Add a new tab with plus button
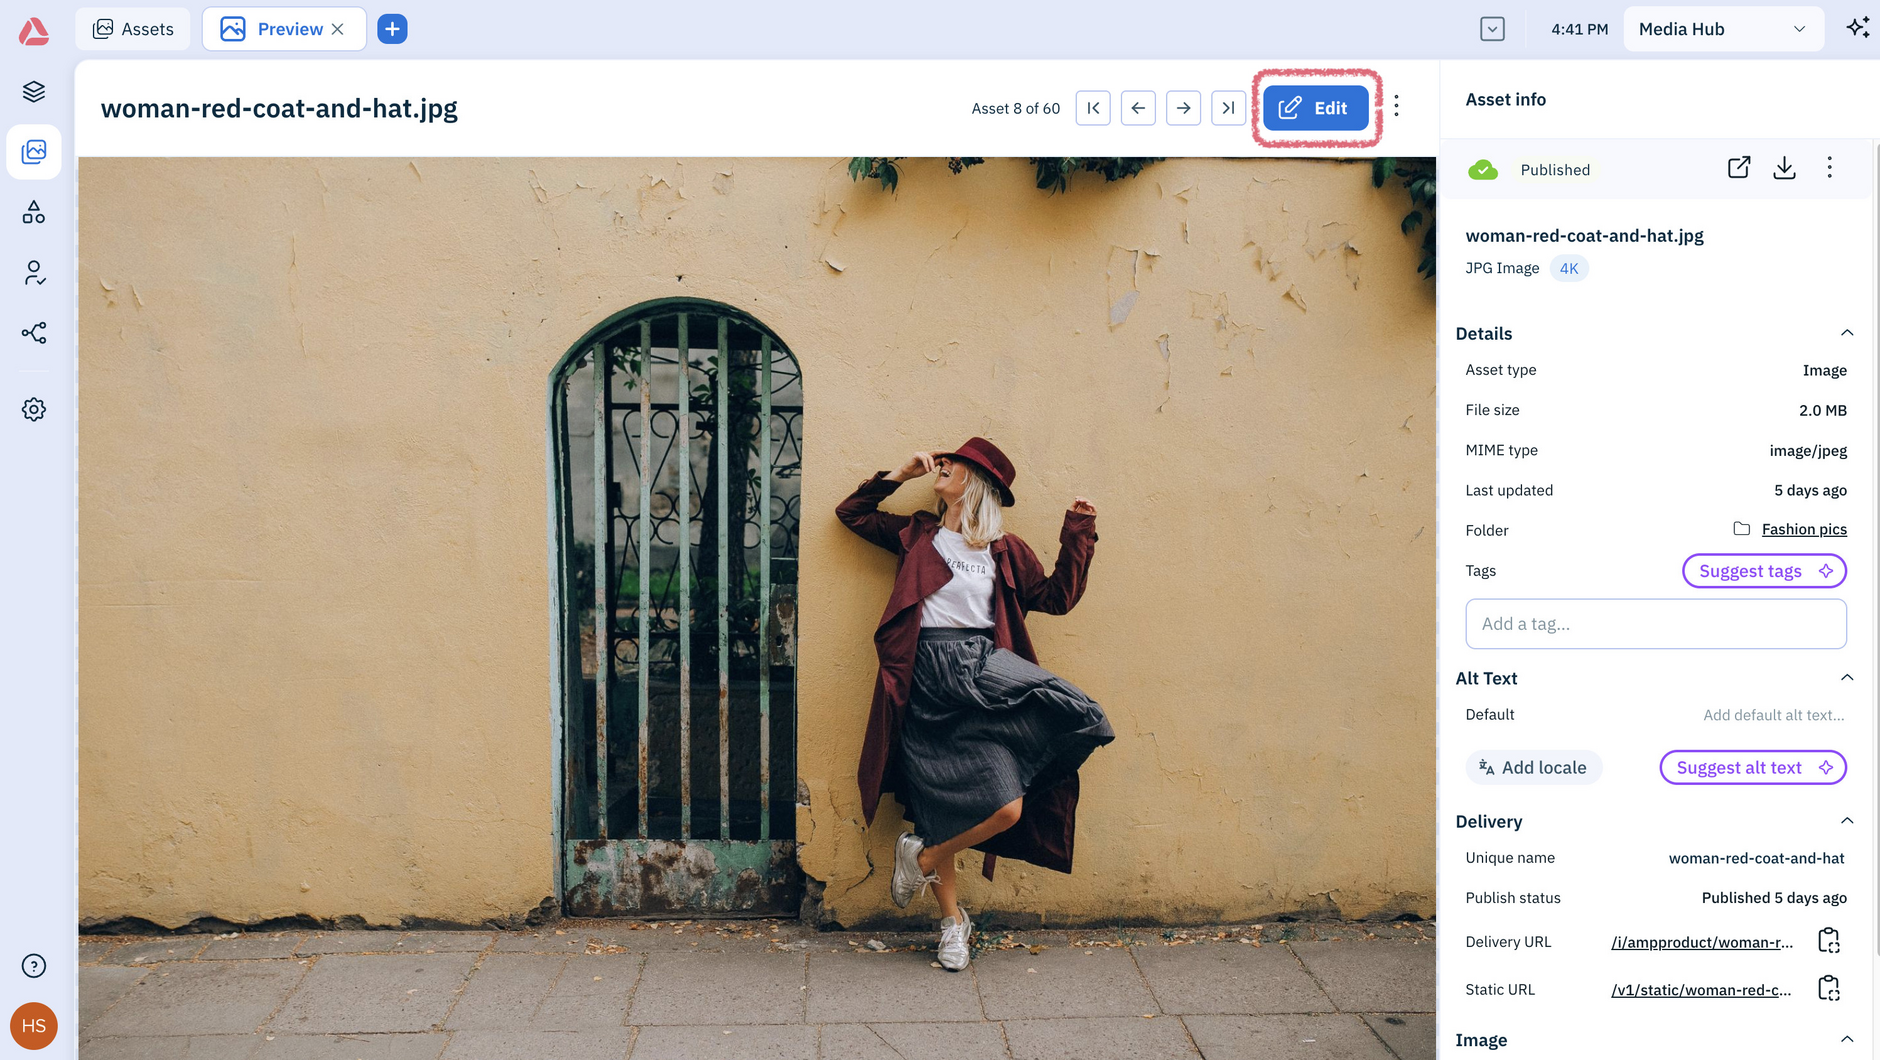 tap(392, 29)
